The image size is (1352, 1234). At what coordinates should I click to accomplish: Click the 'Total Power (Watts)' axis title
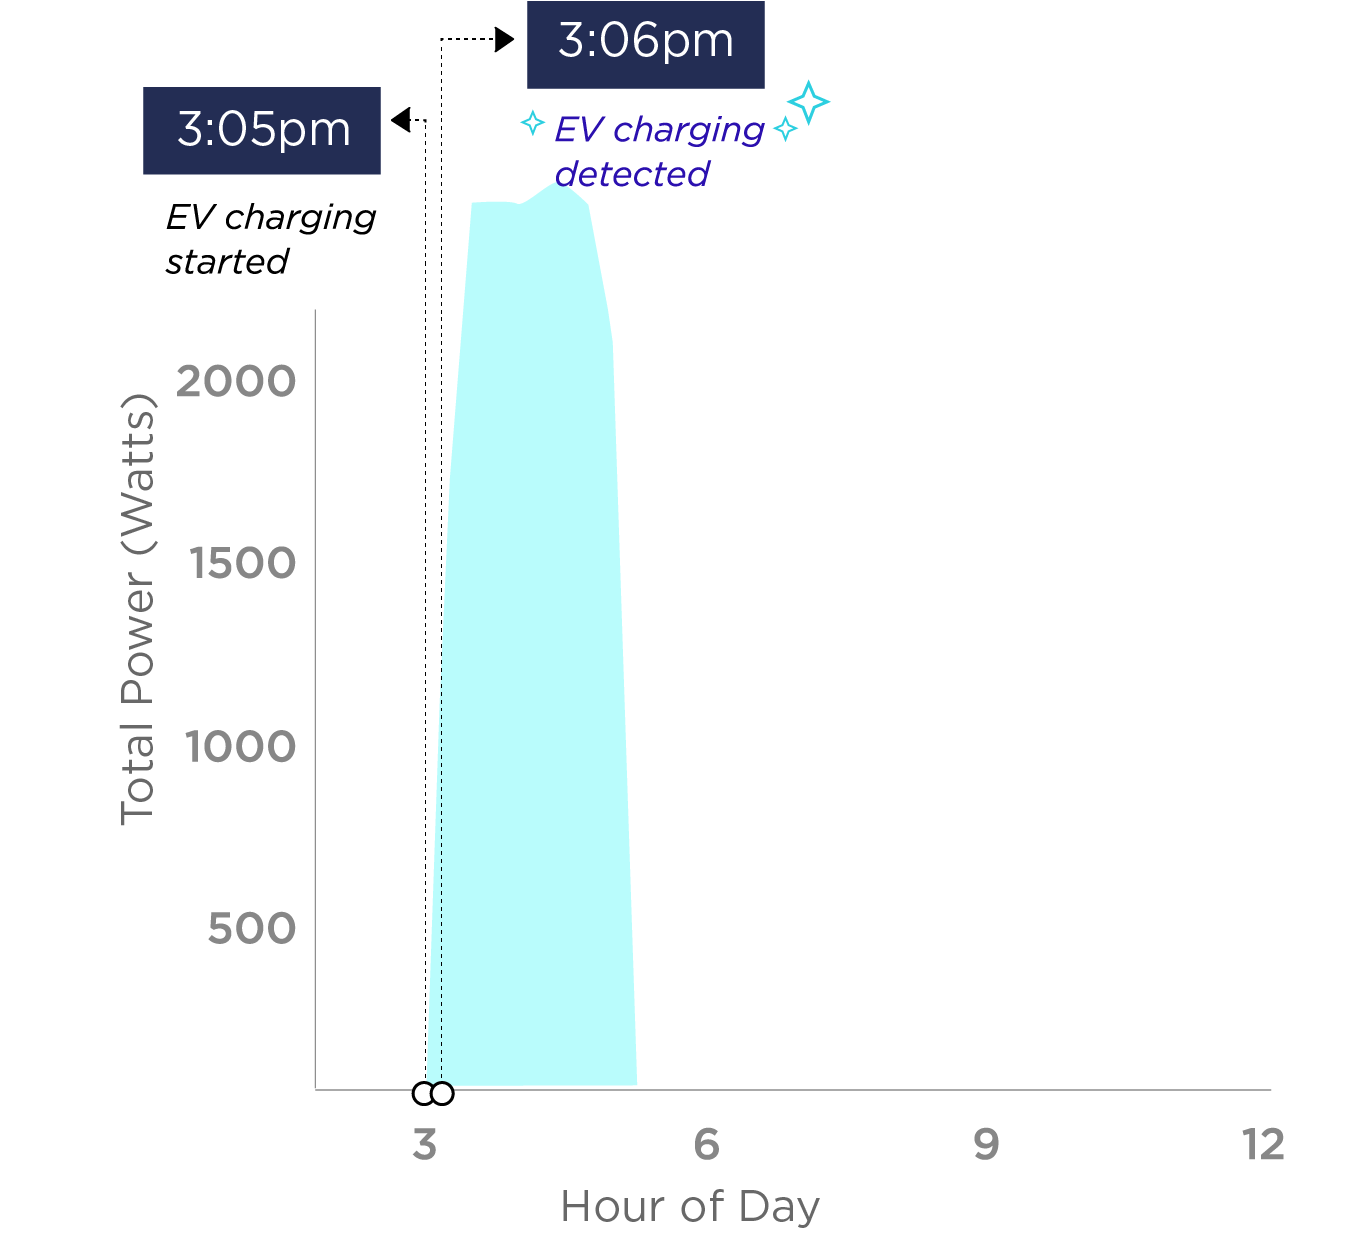coord(138,610)
